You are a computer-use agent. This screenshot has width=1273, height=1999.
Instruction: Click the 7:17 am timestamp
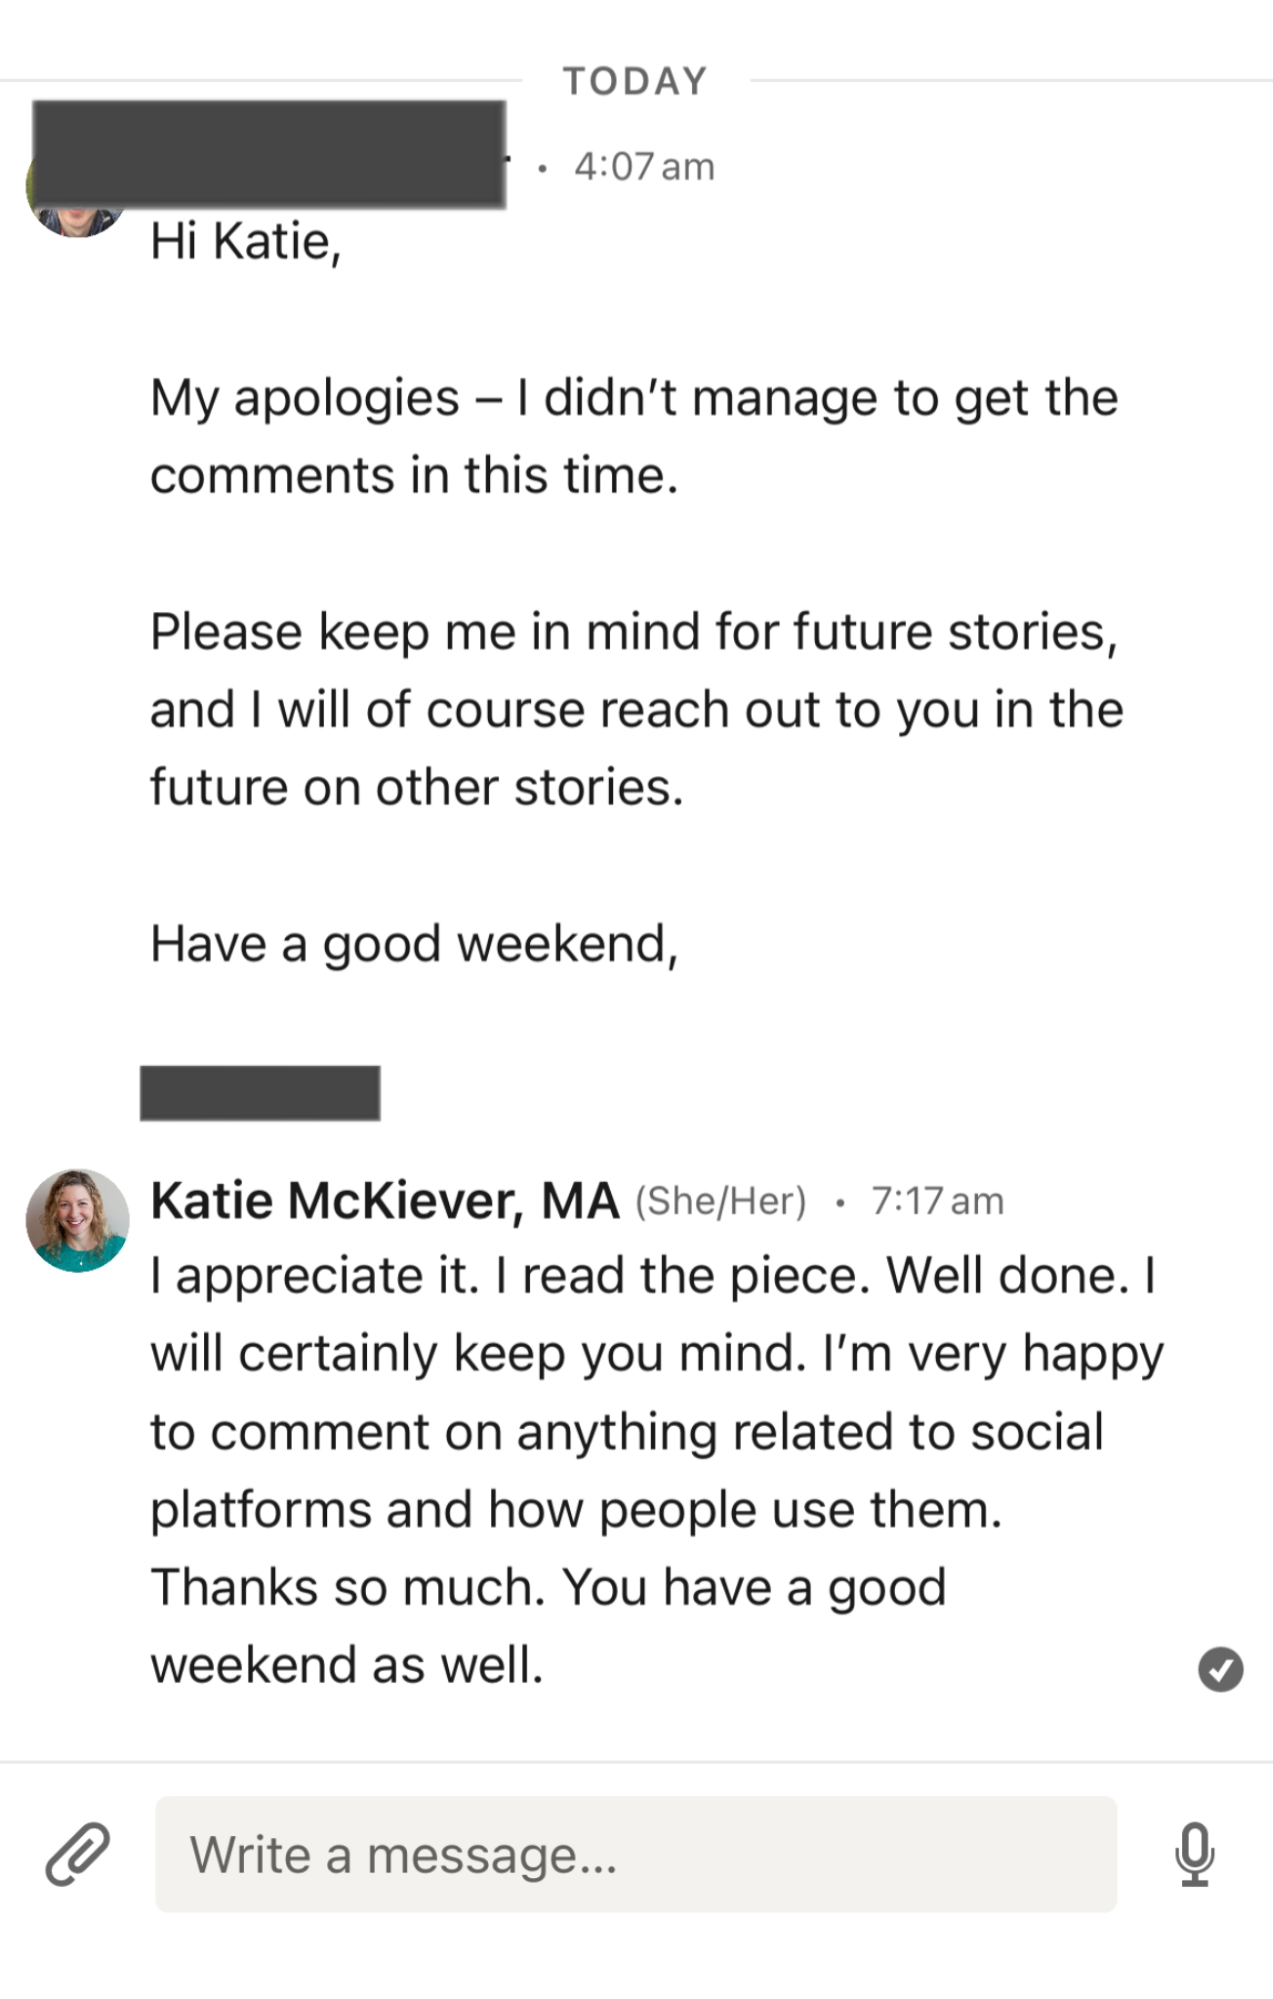[937, 1200]
